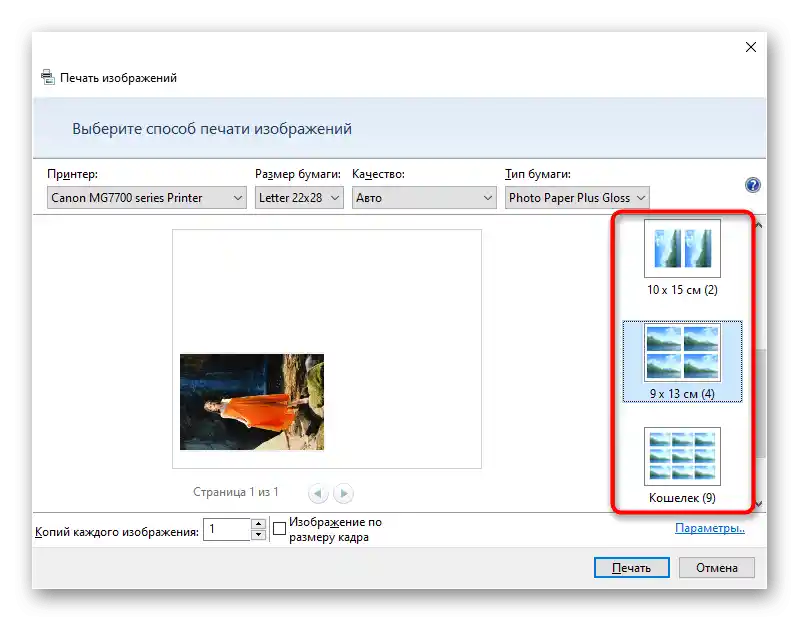Click the Отмена button
Image resolution: width=799 pixels, height=621 pixels.
click(x=716, y=568)
